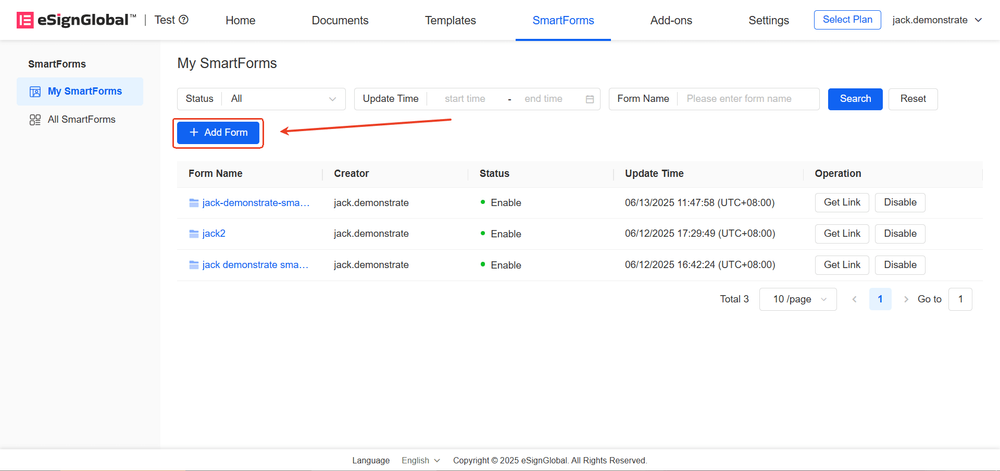Viewport: 1000px width, 471px height.
Task: Click the My SmartForms sidebar icon
Action: coord(35,92)
